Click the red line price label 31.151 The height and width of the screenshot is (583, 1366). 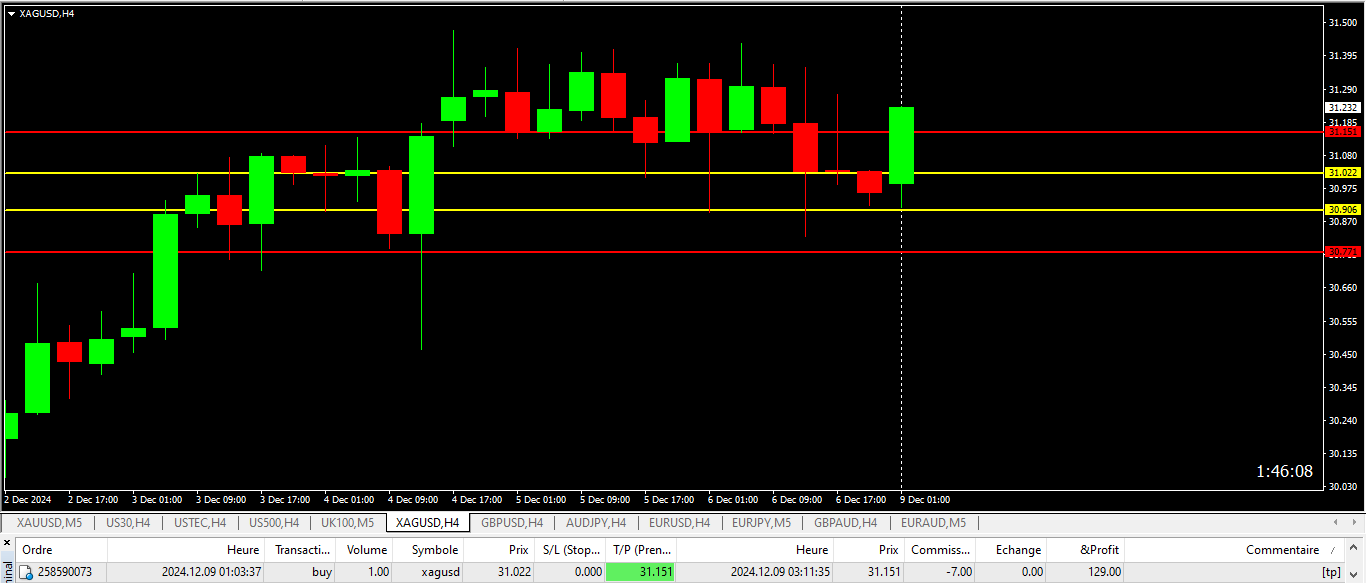coord(1342,131)
